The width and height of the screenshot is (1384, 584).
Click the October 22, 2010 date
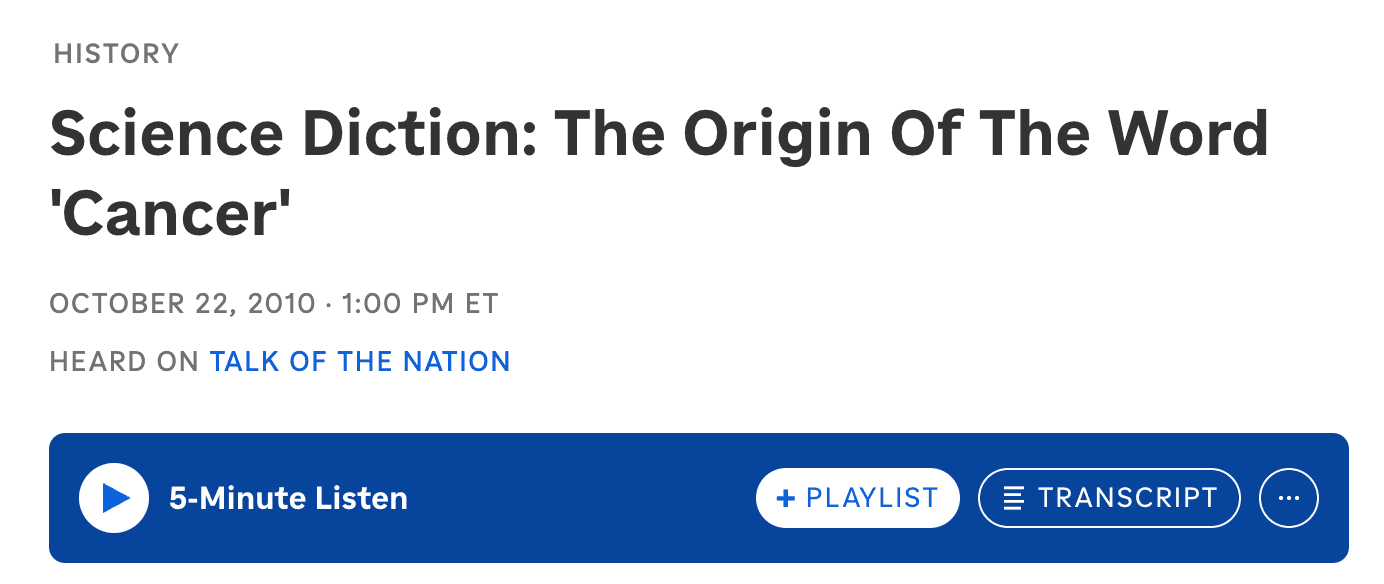point(182,303)
